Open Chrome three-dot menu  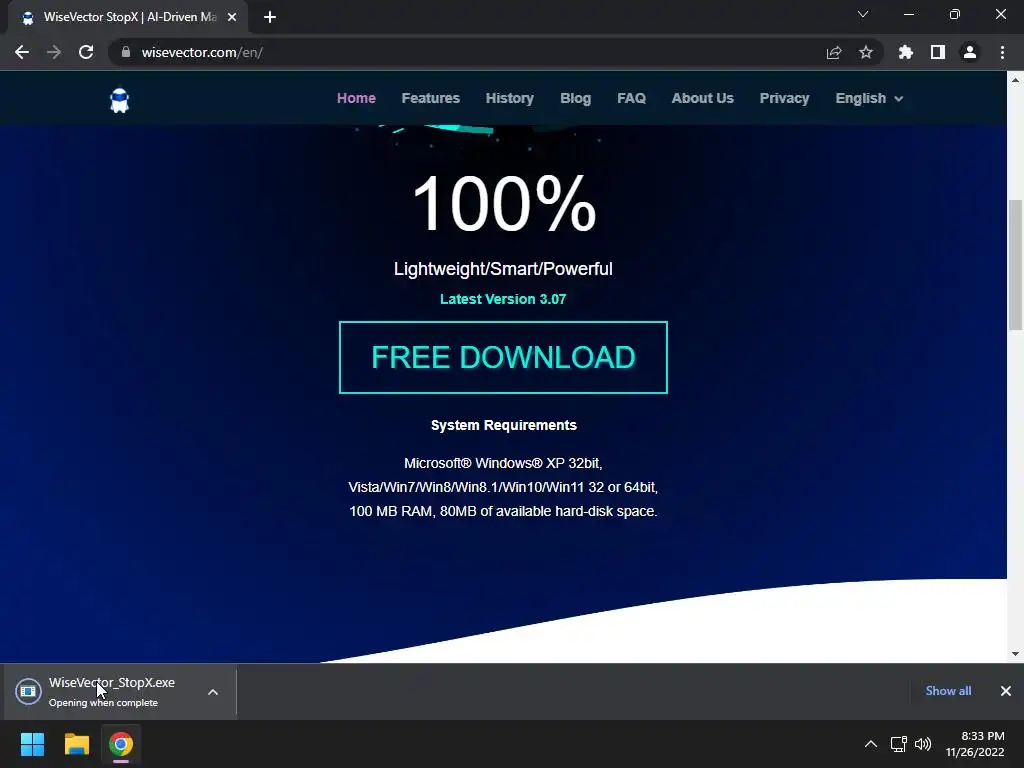1002,52
